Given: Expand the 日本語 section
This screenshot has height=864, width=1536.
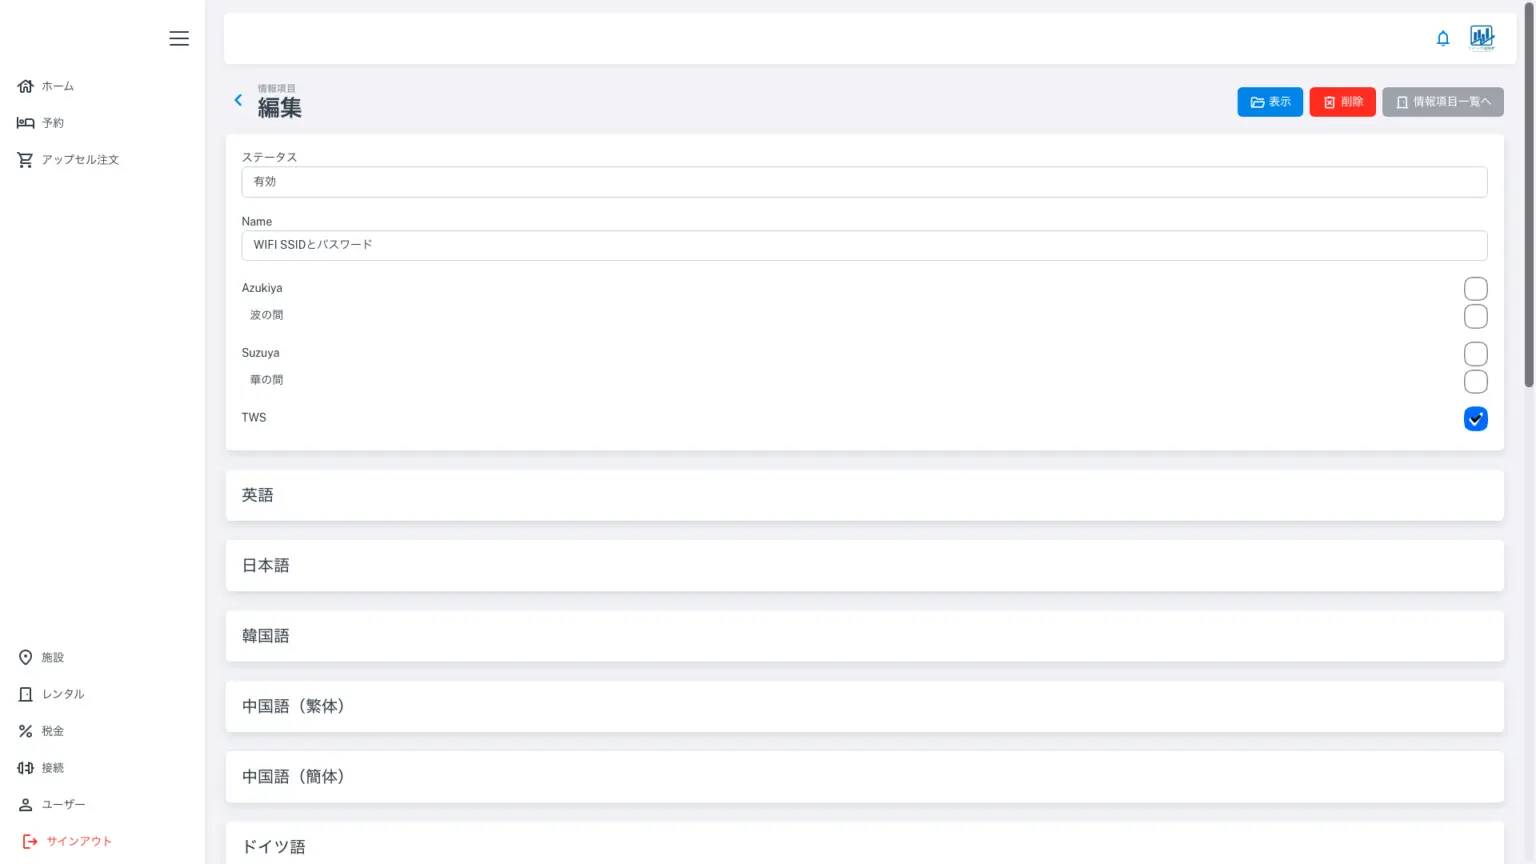Looking at the screenshot, I should (x=864, y=566).
